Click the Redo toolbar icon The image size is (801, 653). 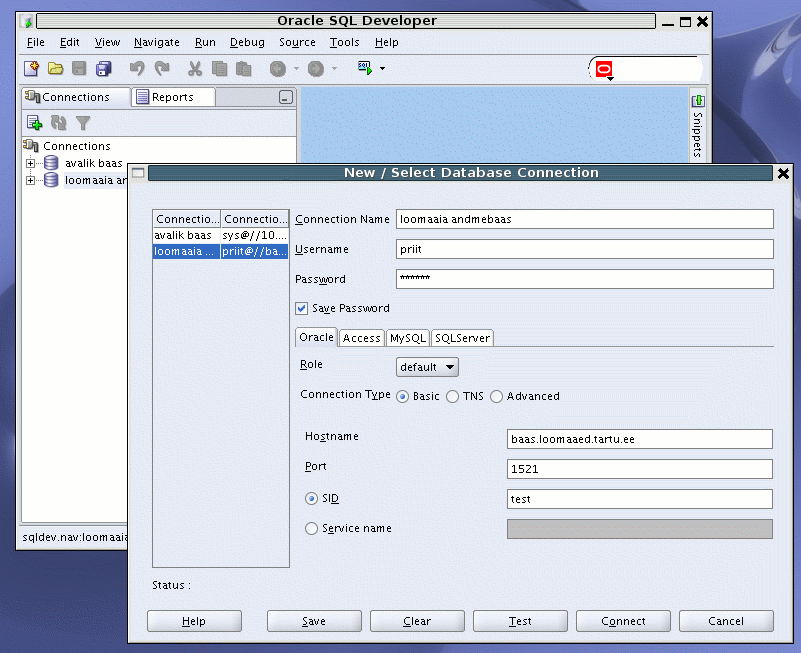(x=162, y=68)
